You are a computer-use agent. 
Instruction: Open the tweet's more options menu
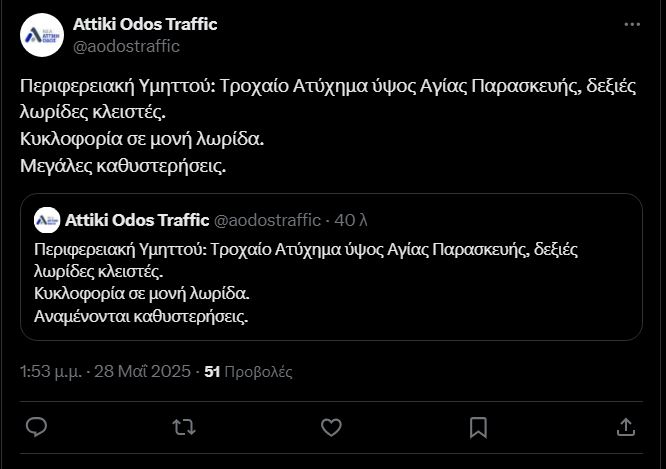[632, 24]
